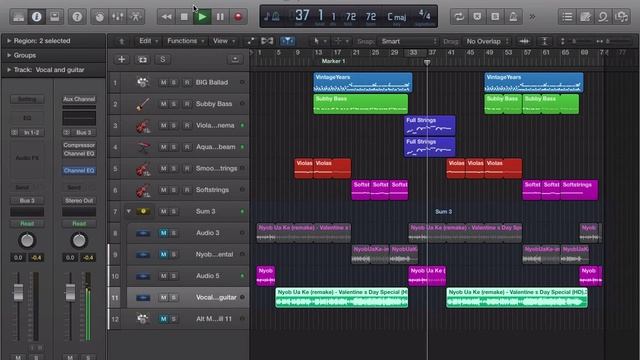This screenshot has width=640, height=360.
Task: Solo the Vocal...guitar track
Action: [173, 298]
